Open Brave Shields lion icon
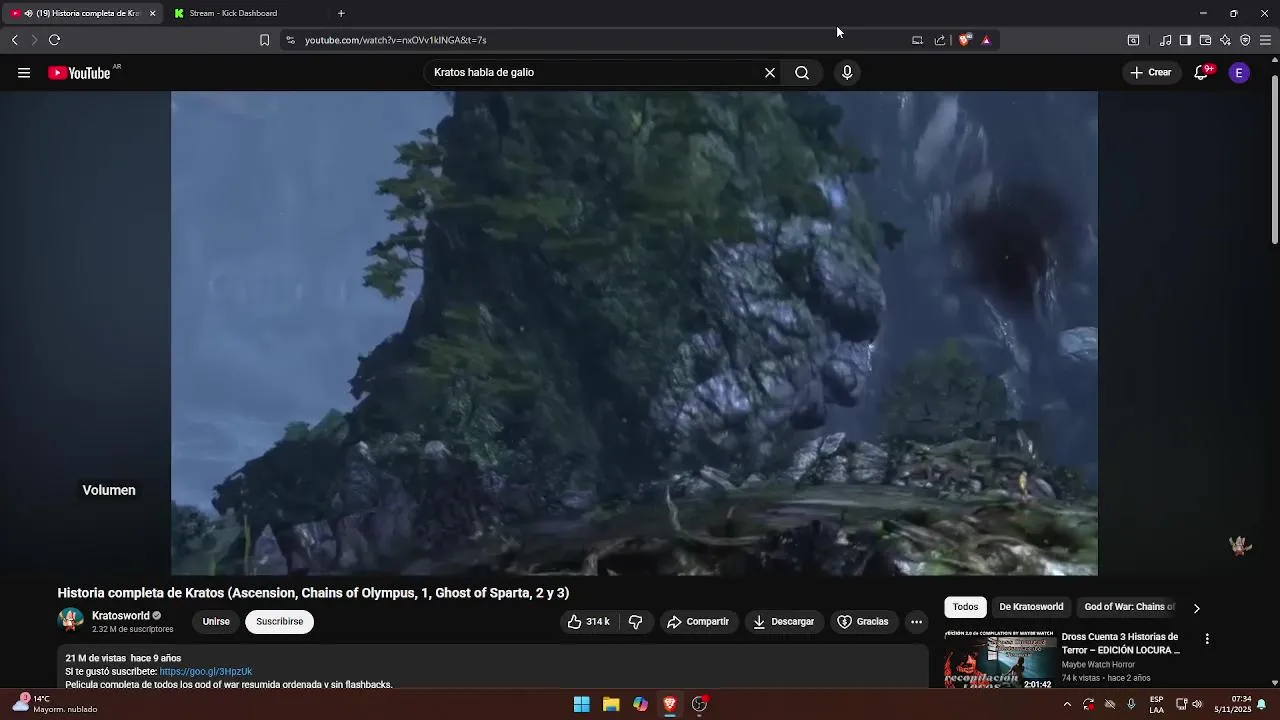 (964, 40)
